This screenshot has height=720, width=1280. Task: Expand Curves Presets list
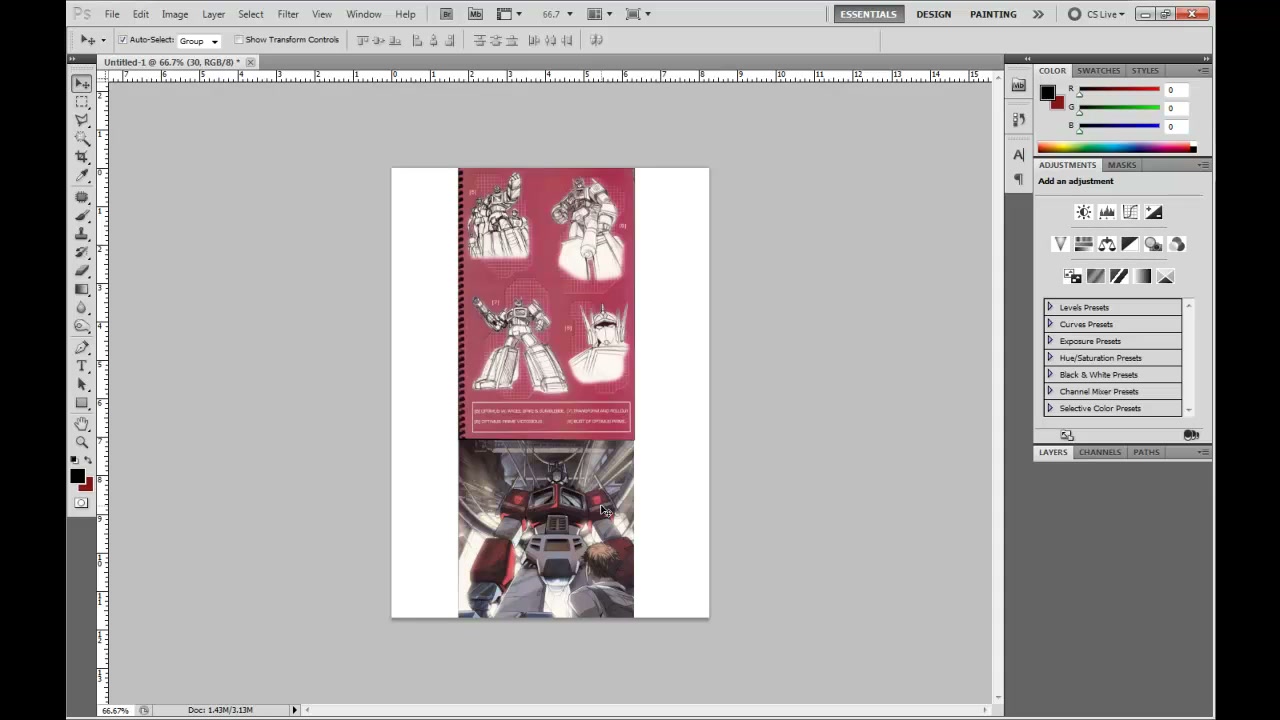(1050, 324)
